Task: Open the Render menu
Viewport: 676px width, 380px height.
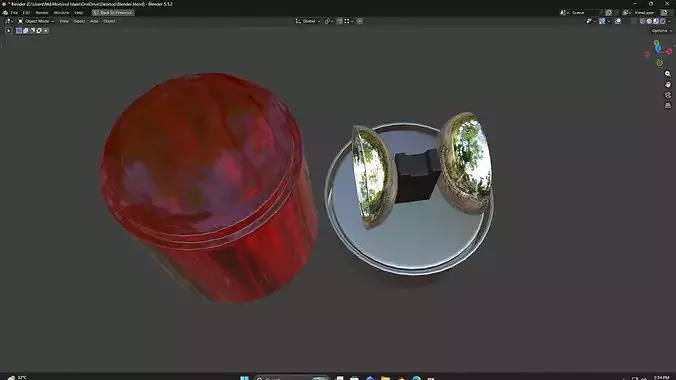Action: [x=42, y=13]
